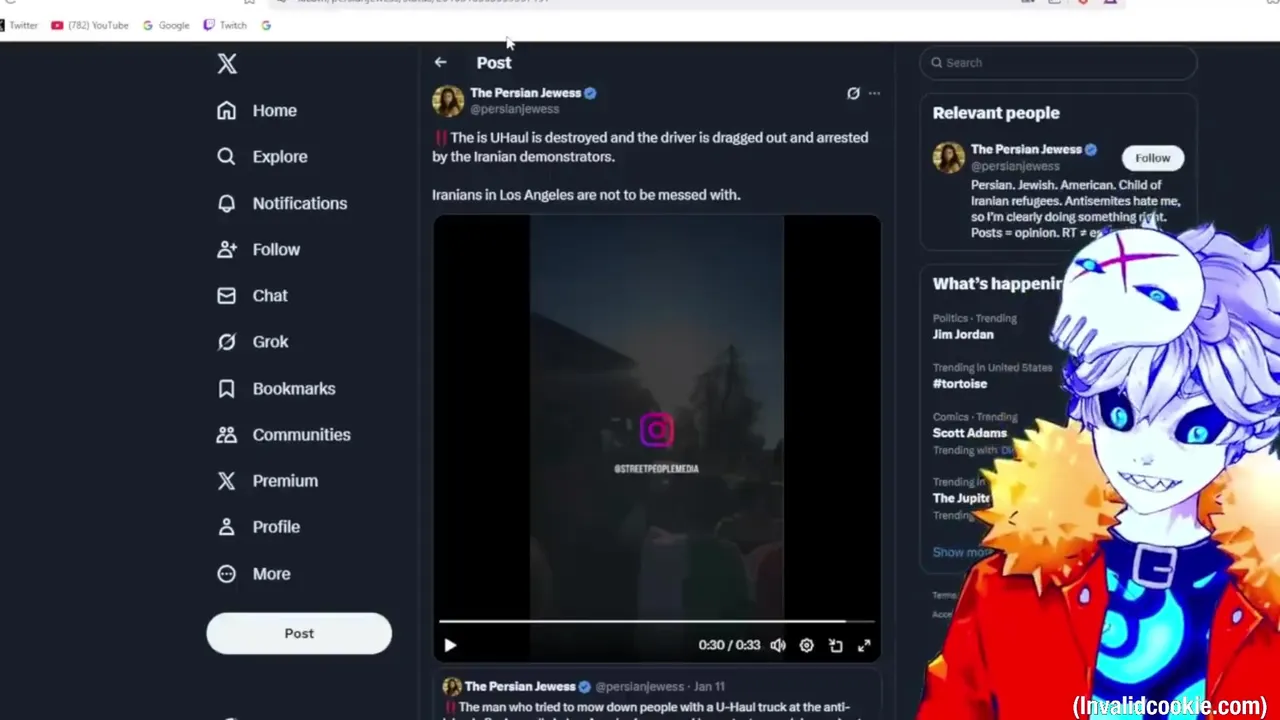Enter fullscreen on the video player
Viewport: 1280px width, 720px height.
click(864, 645)
